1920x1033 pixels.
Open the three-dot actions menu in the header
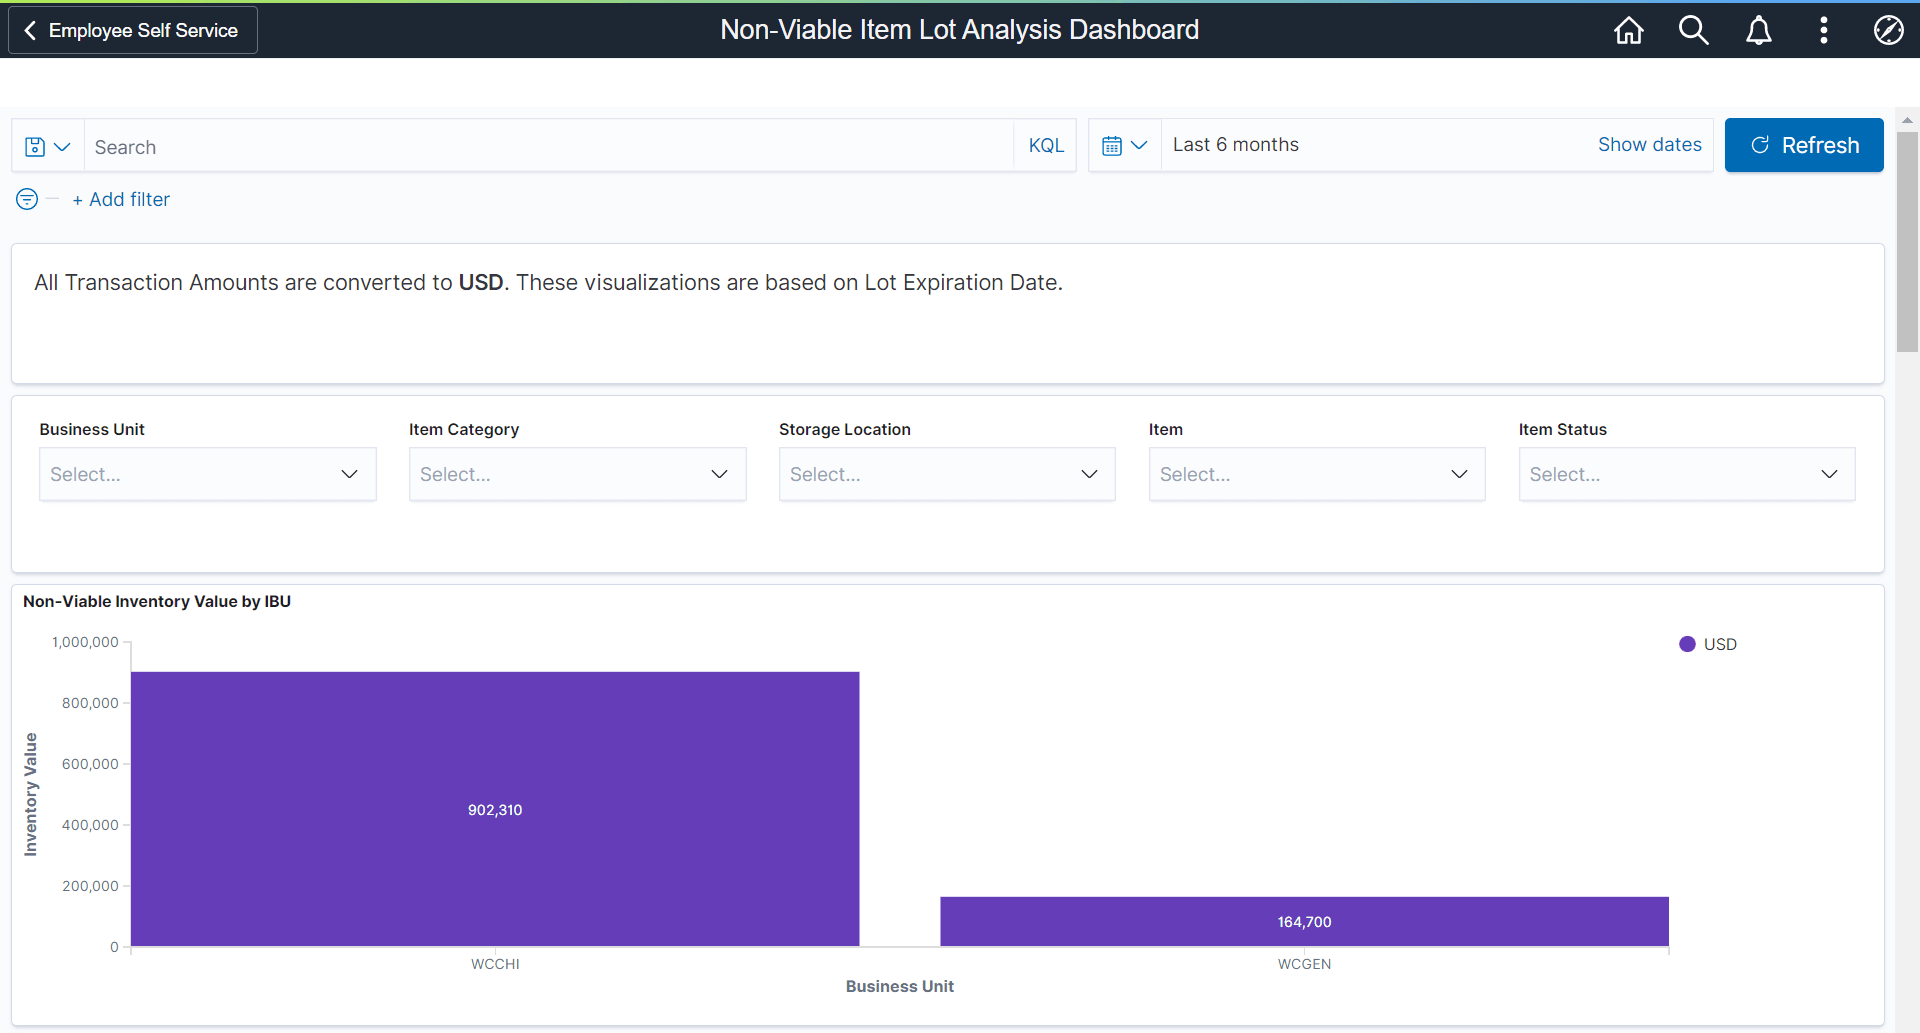point(1823,30)
